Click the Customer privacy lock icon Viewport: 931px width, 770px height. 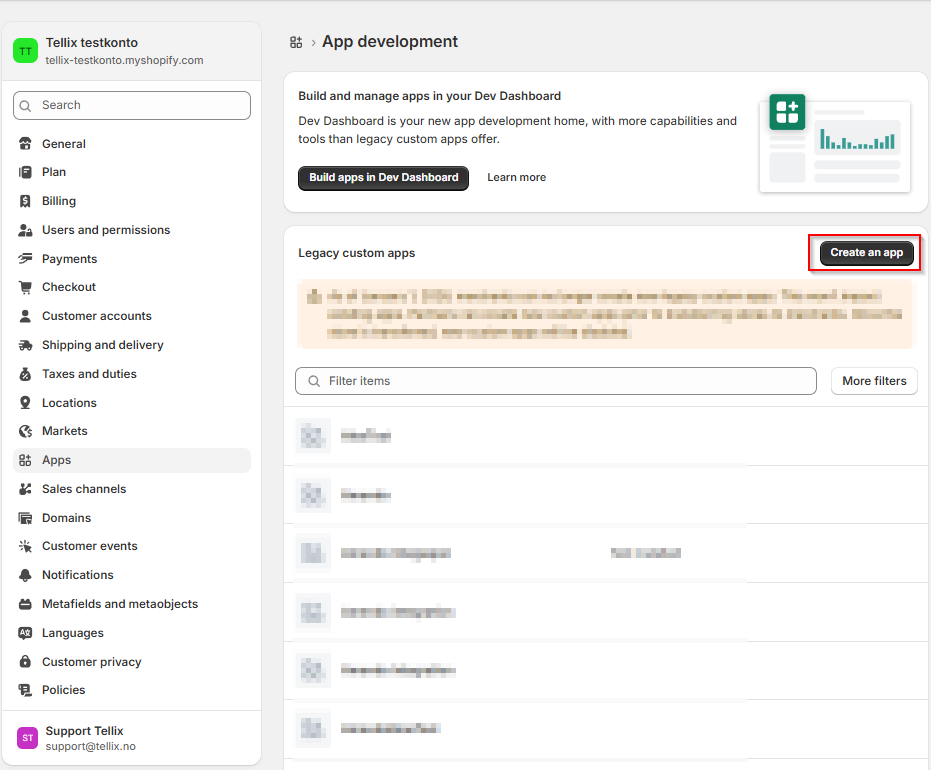25,662
